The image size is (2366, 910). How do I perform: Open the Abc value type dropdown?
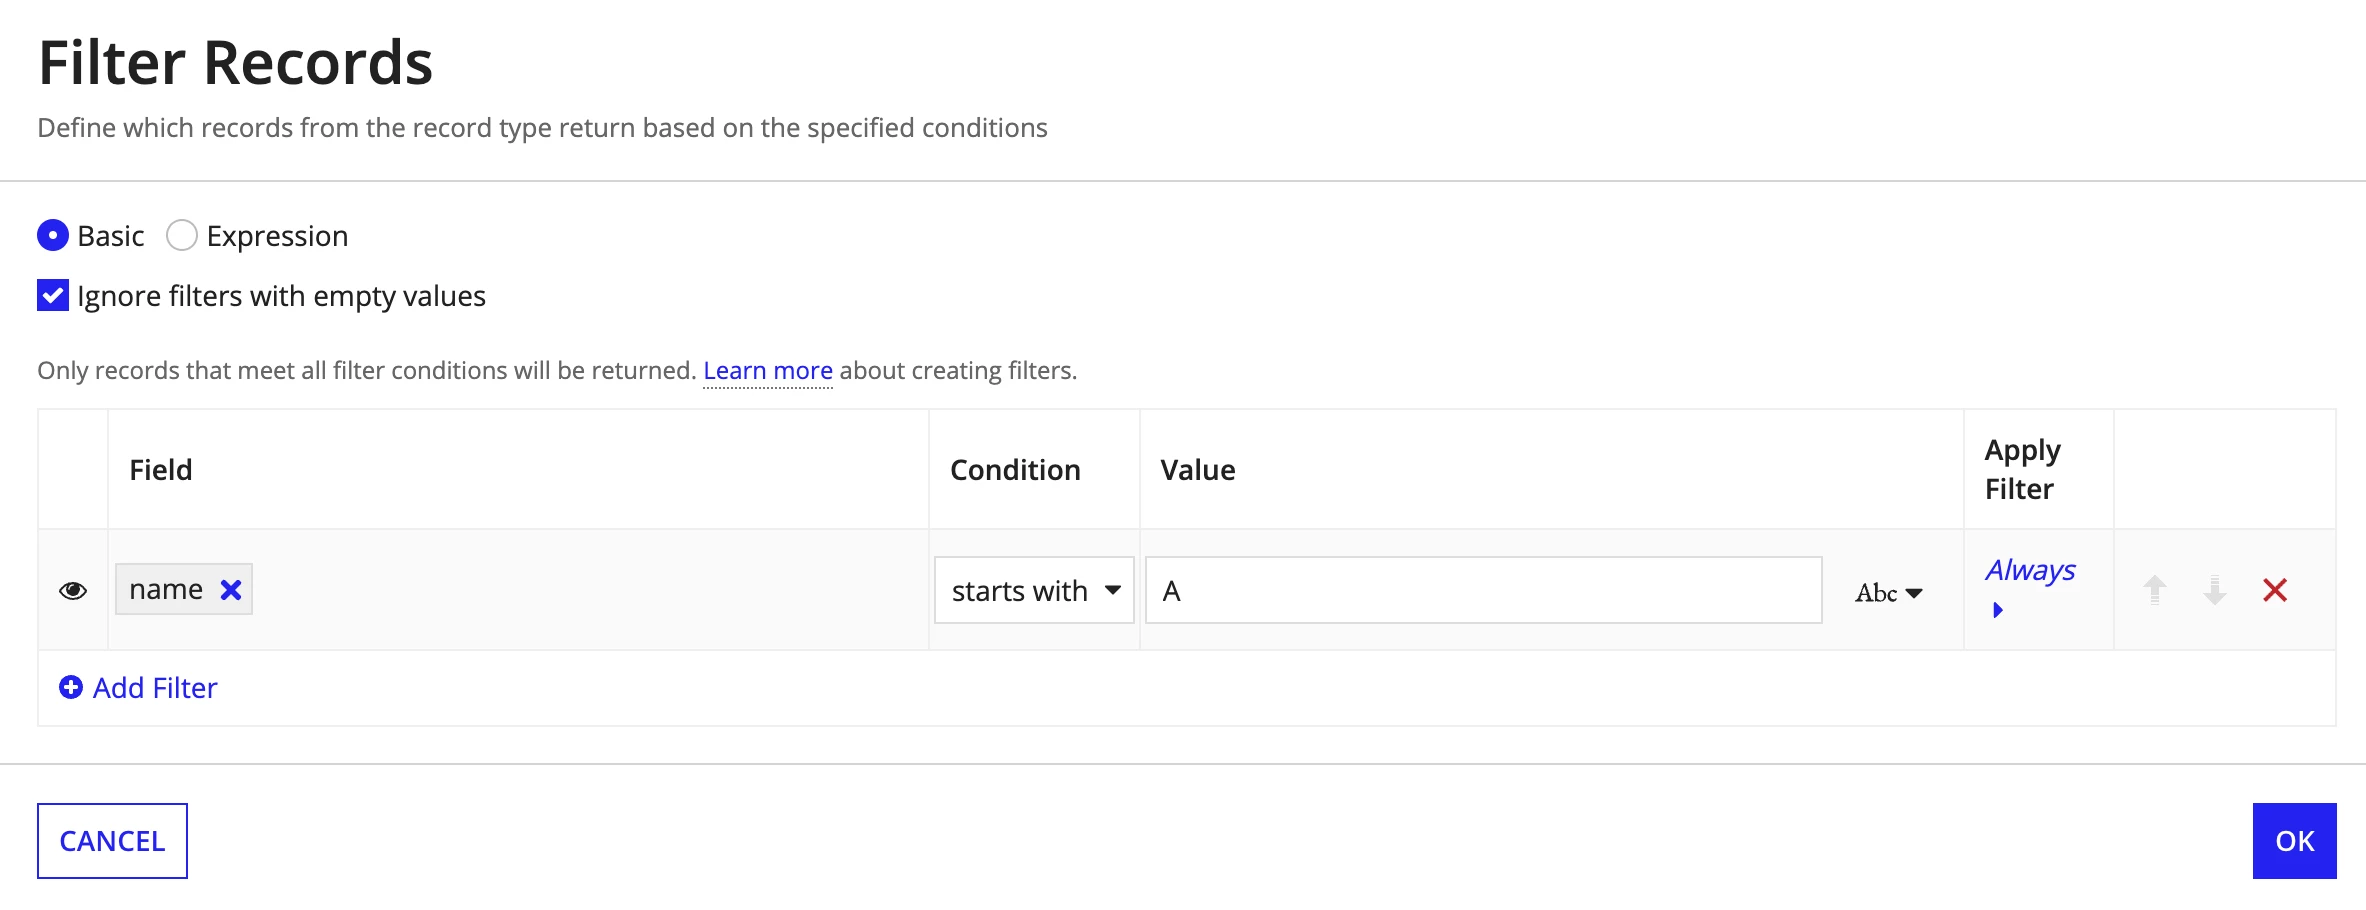[x=1888, y=592]
